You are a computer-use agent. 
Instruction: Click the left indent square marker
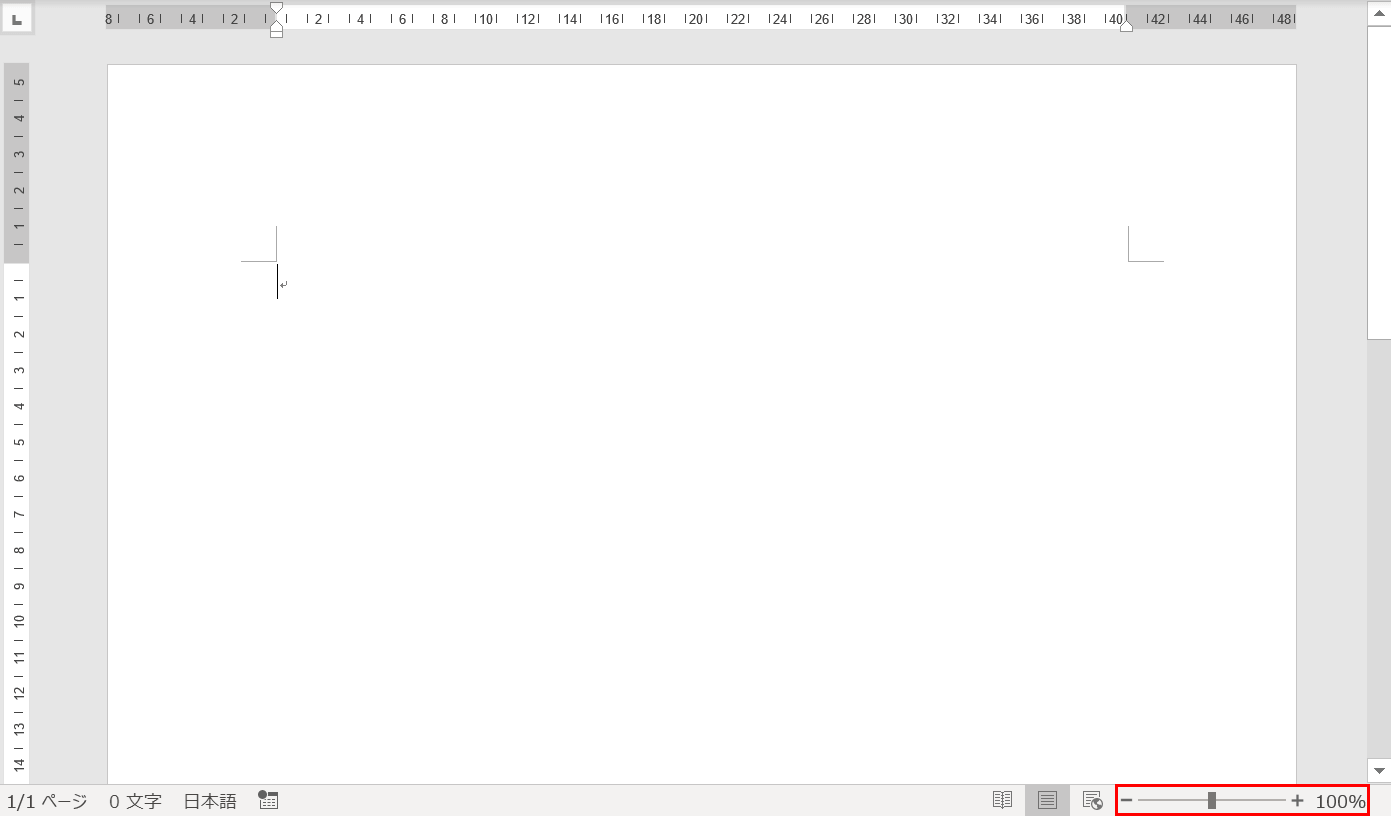coord(277,33)
